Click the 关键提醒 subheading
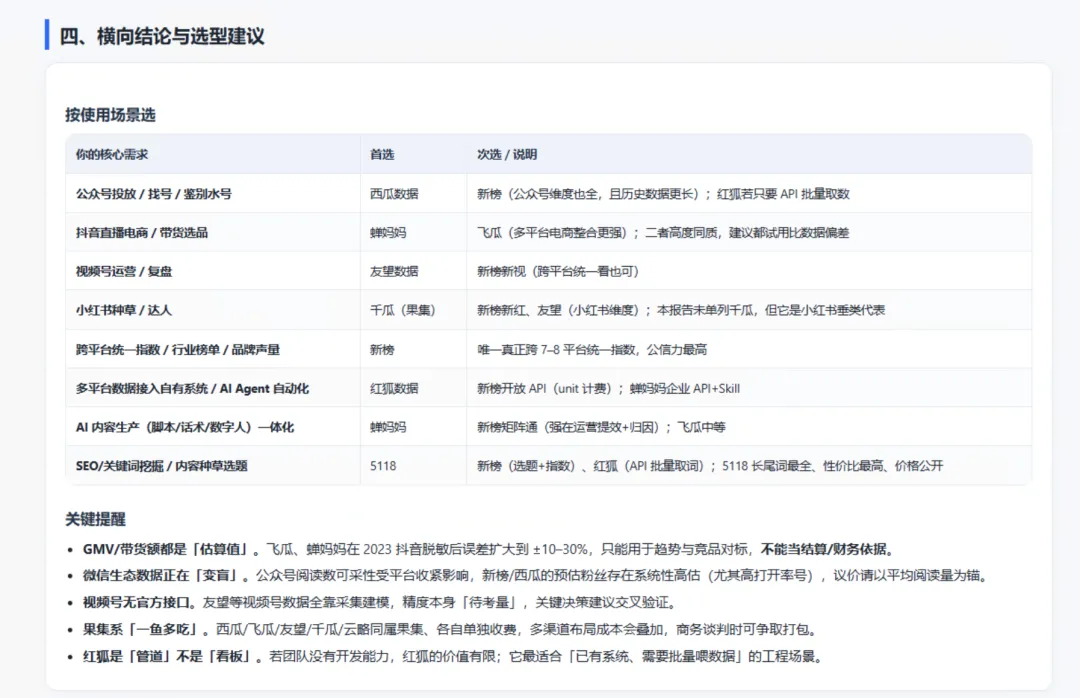The width and height of the screenshot is (1080, 698). point(95,519)
